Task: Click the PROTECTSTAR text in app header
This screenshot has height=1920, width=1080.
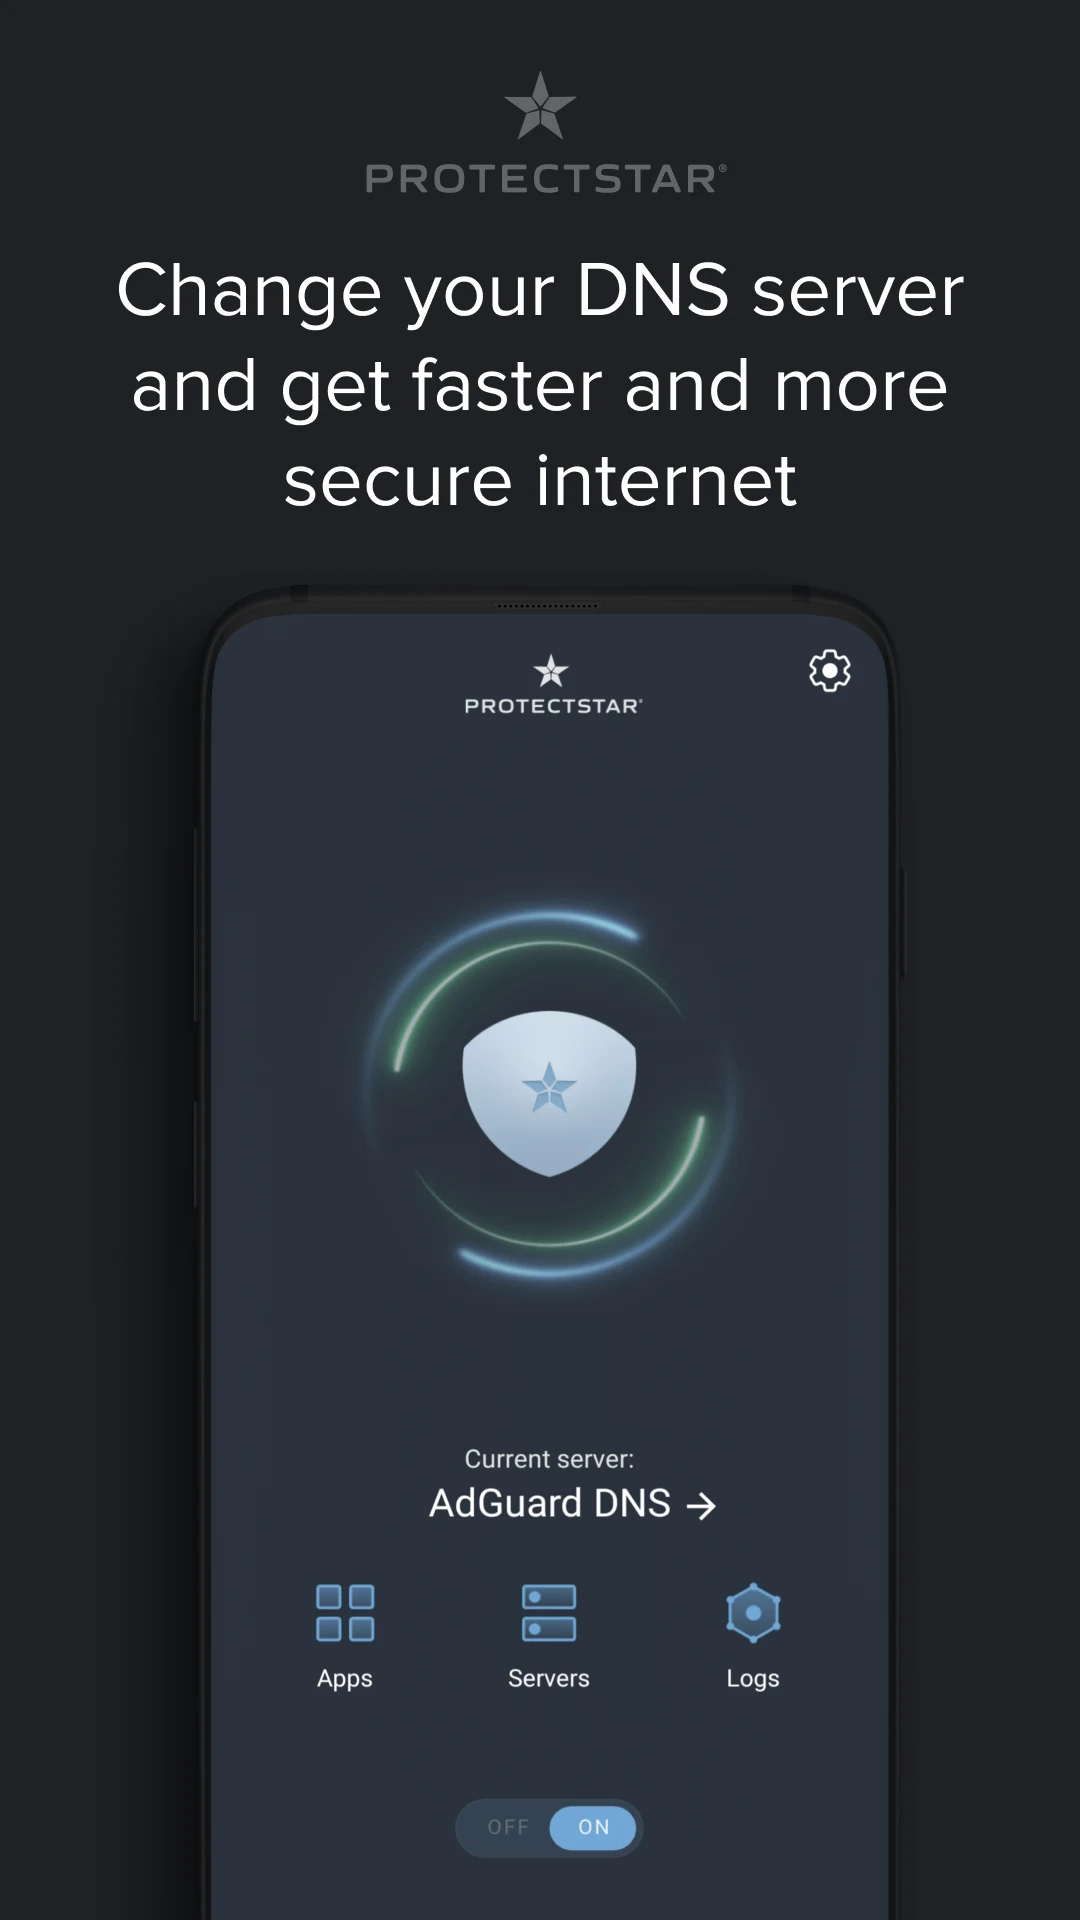Action: (553, 706)
